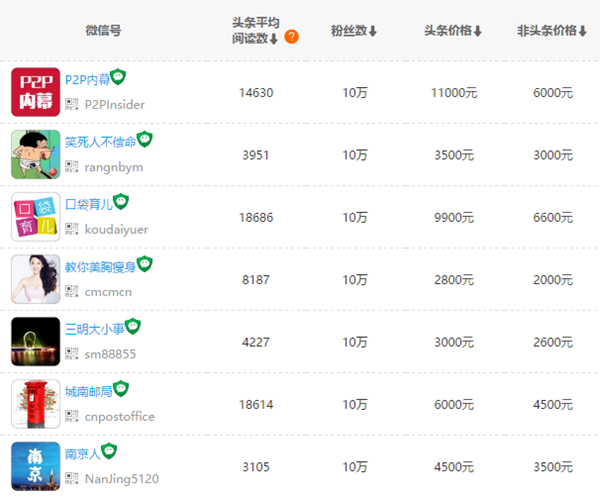Click the red mailbox avatar thumbnail

(36, 404)
